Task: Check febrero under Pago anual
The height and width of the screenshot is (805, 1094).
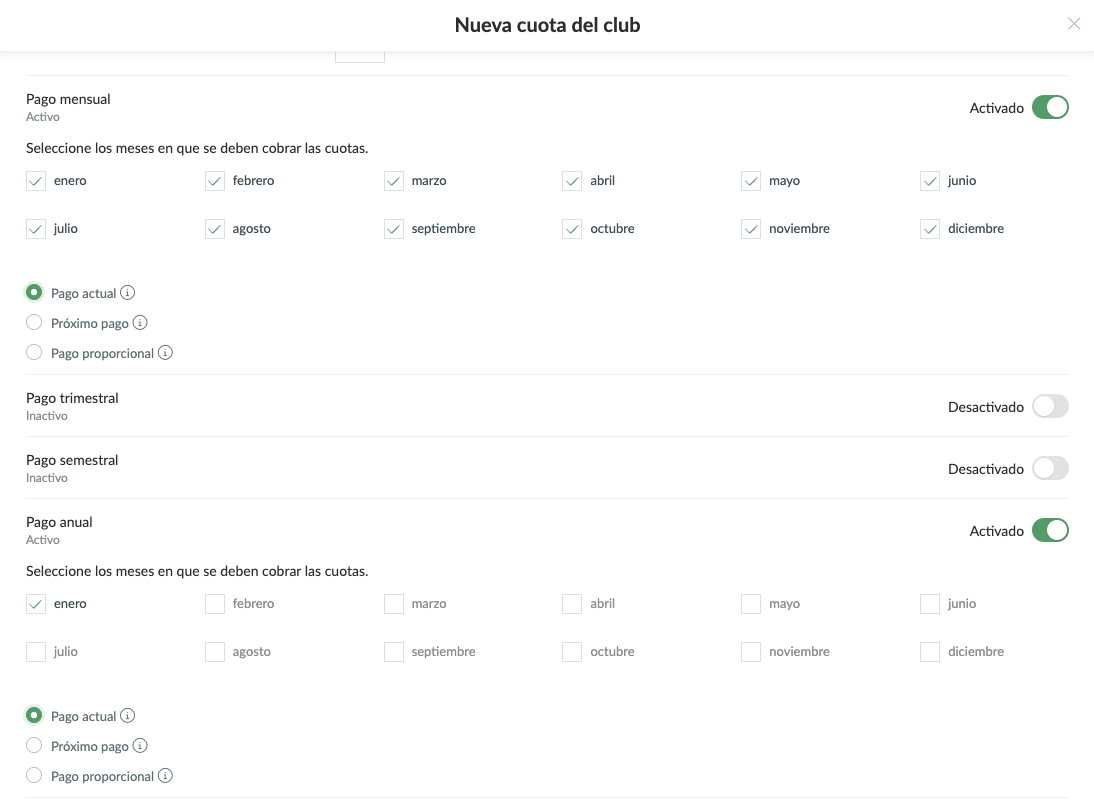Action: click(215, 604)
